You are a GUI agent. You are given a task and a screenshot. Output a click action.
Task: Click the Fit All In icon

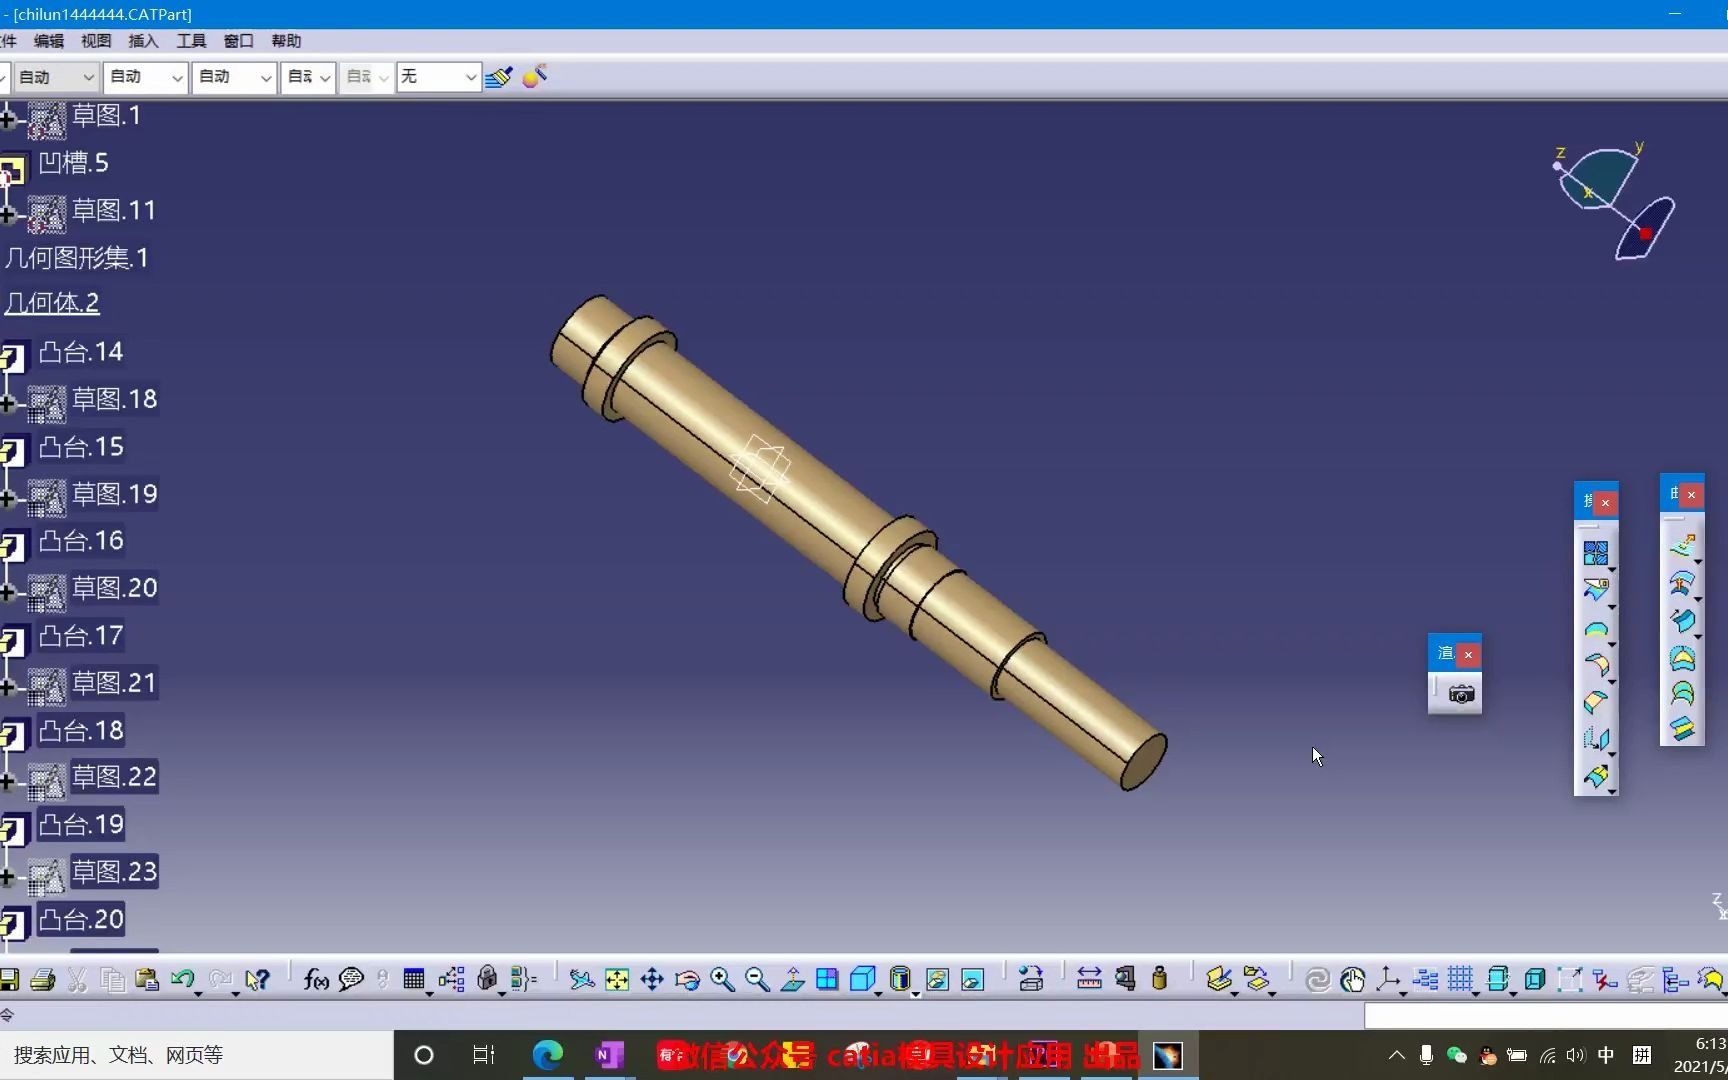coord(617,980)
